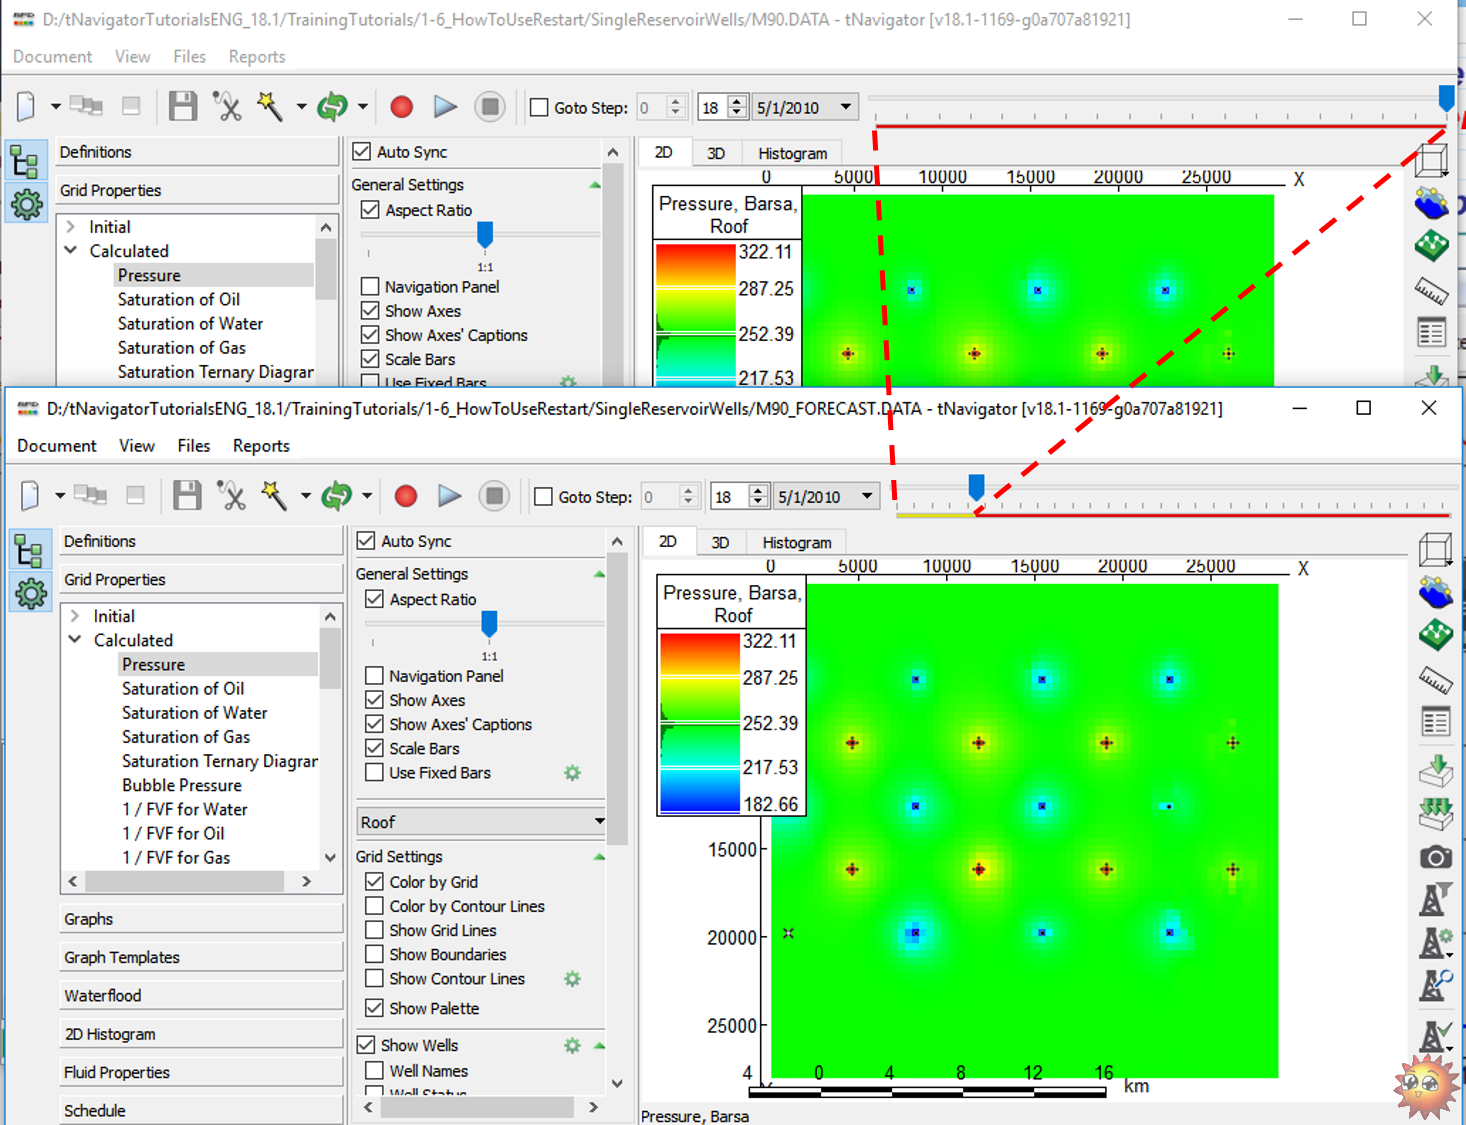The height and width of the screenshot is (1125, 1466).
Task: Enable Show Grid Lines checkbox
Action: click(x=374, y=930)
